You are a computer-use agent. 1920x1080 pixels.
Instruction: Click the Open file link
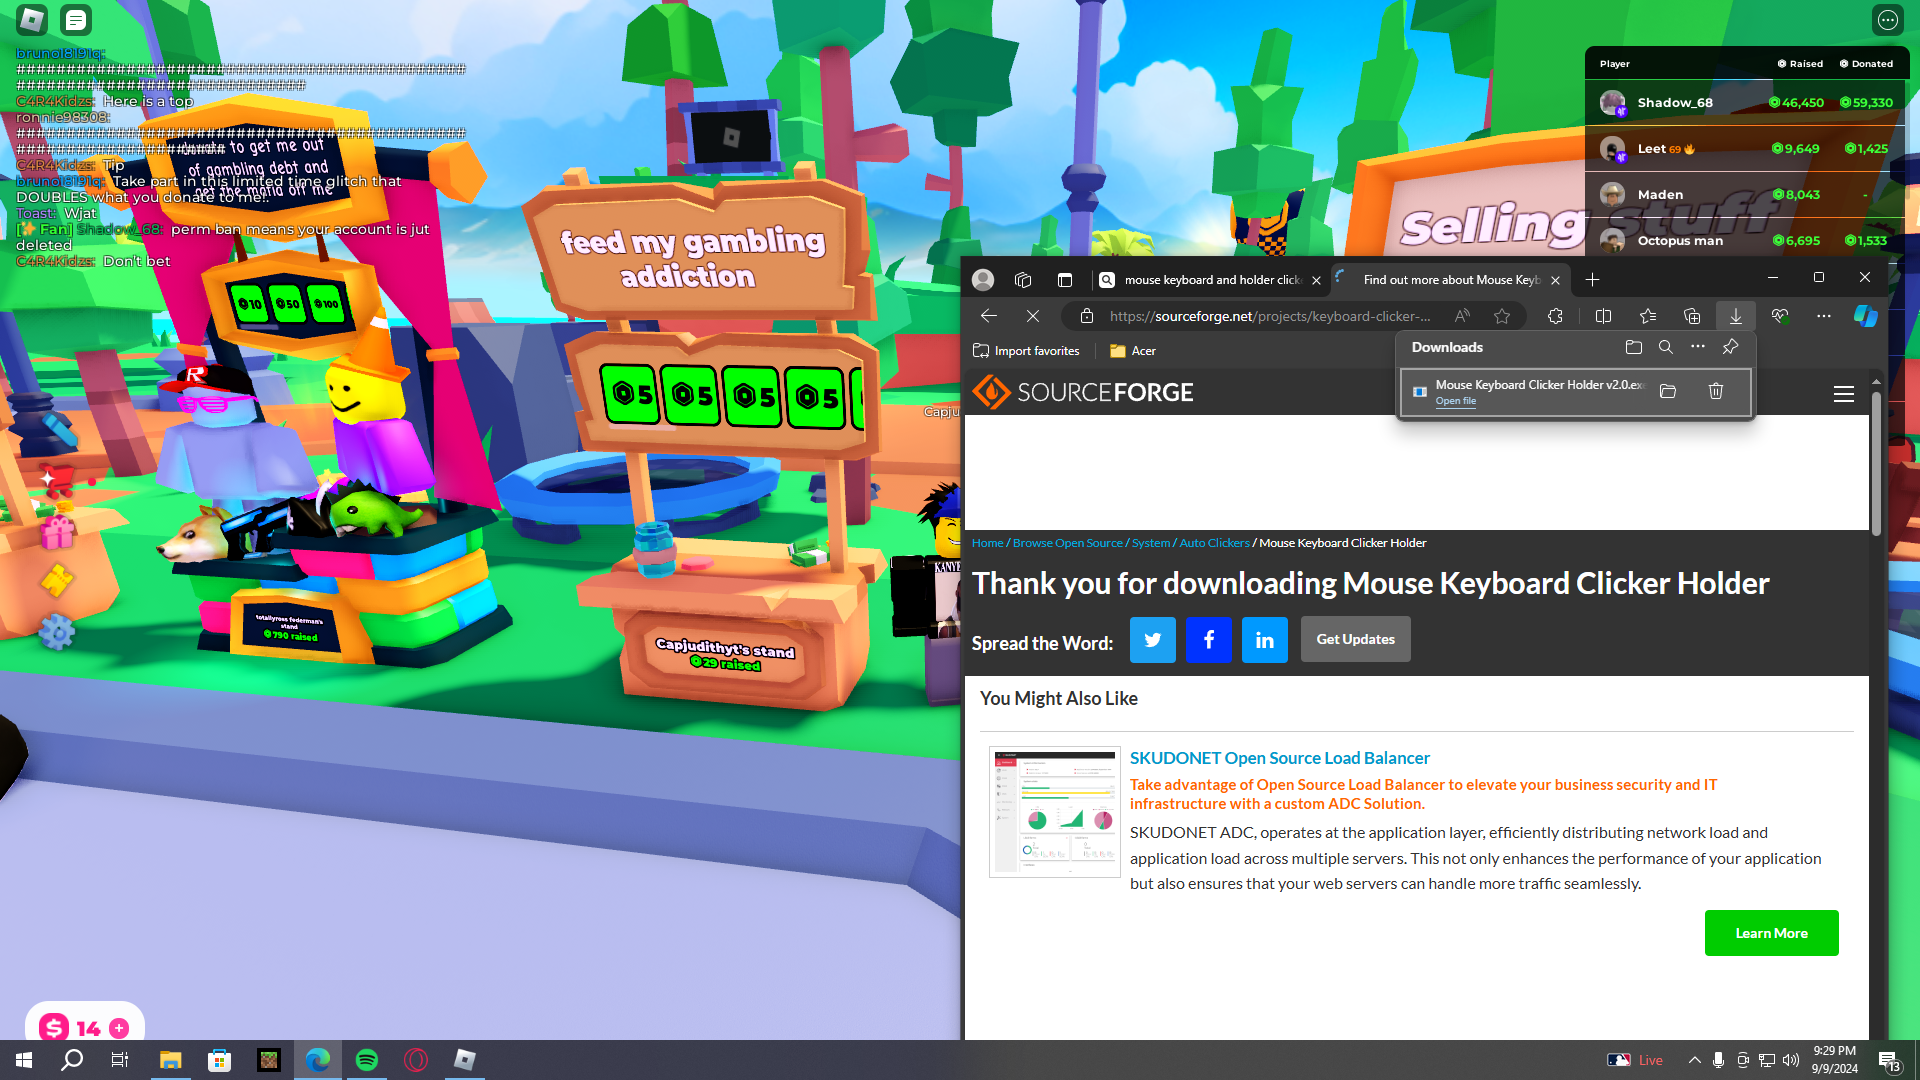pos(1455,401)
